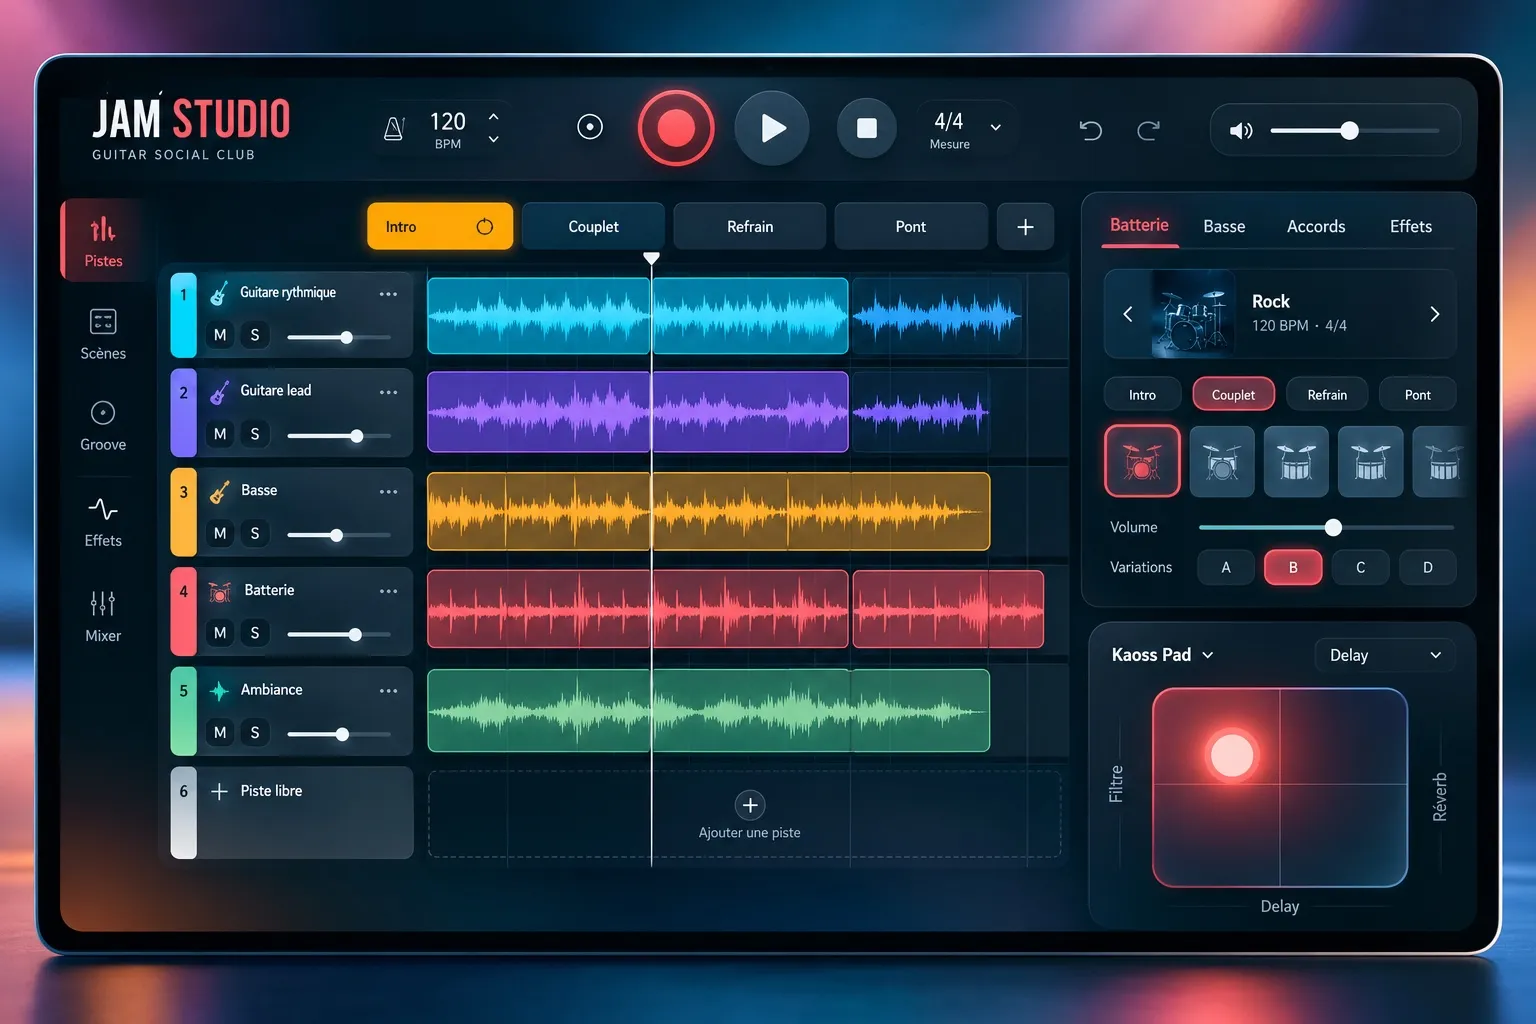1536x1024 pixels.
Task: Increase BPM with the up arrow
Action: [493, 116]
